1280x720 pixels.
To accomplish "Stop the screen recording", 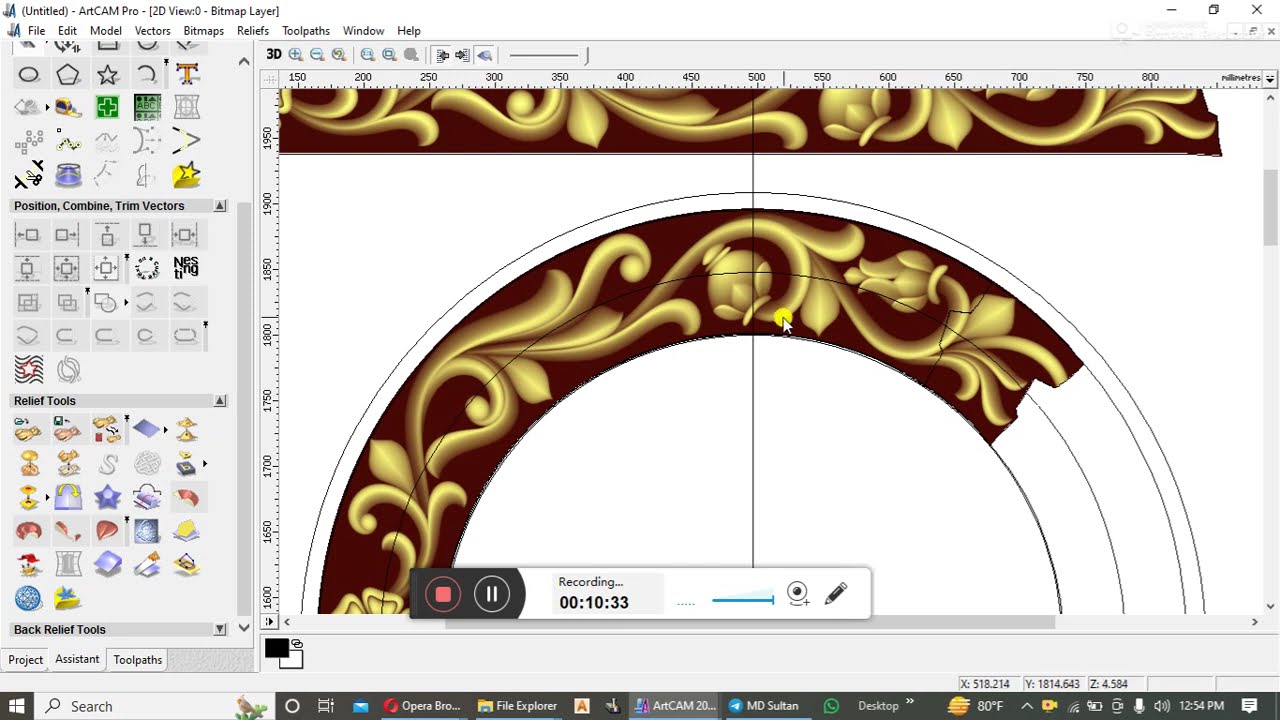I will [x=443, y=594].
